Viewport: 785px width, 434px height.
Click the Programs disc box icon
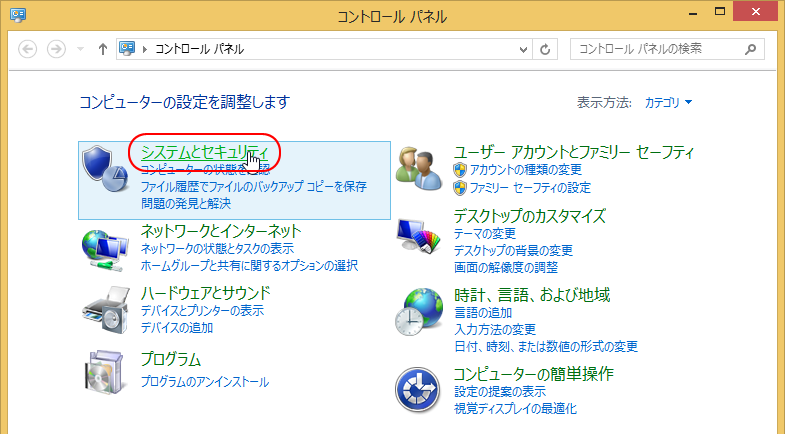(104, 372)
